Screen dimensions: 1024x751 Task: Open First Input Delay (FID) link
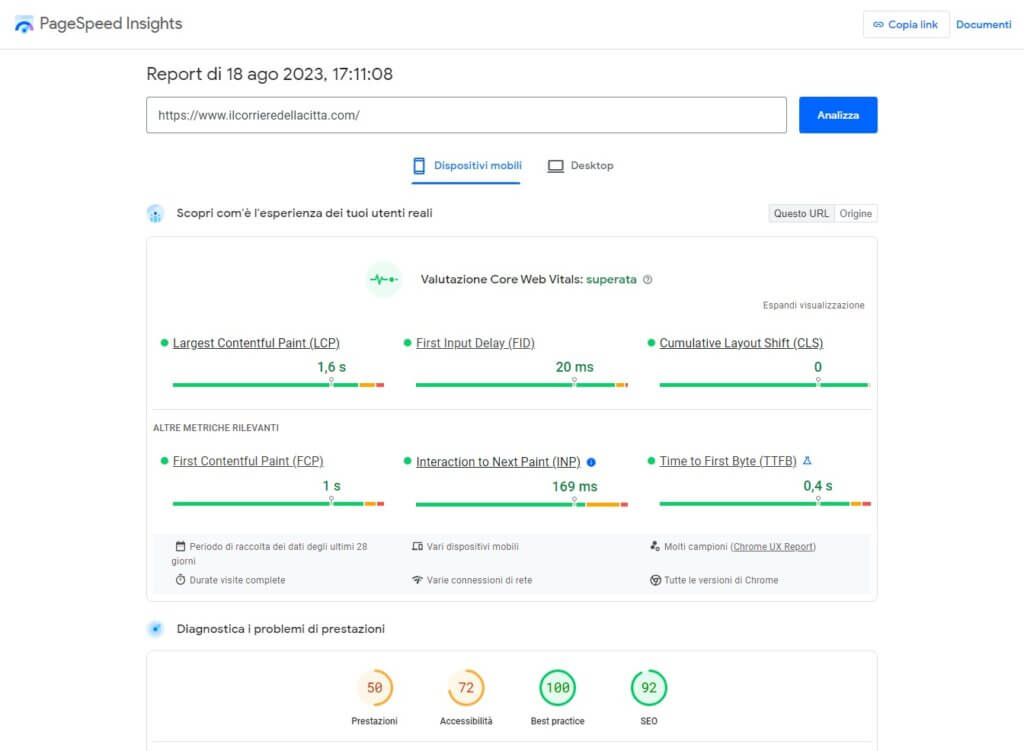[475, 343]
